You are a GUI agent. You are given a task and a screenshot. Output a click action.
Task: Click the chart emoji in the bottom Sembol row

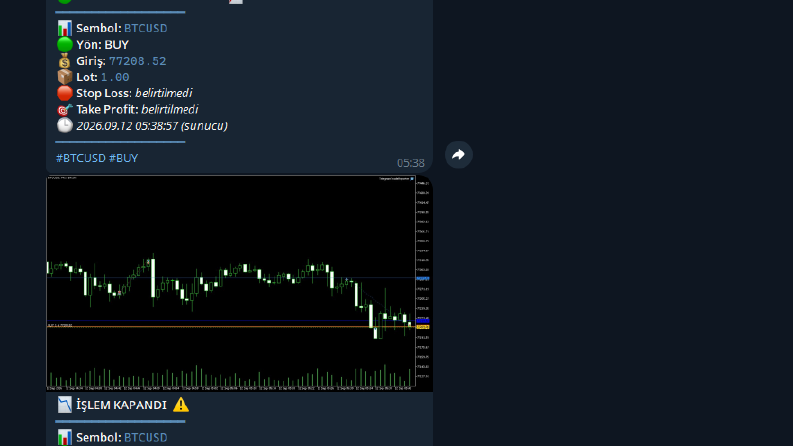click(65, 437)
